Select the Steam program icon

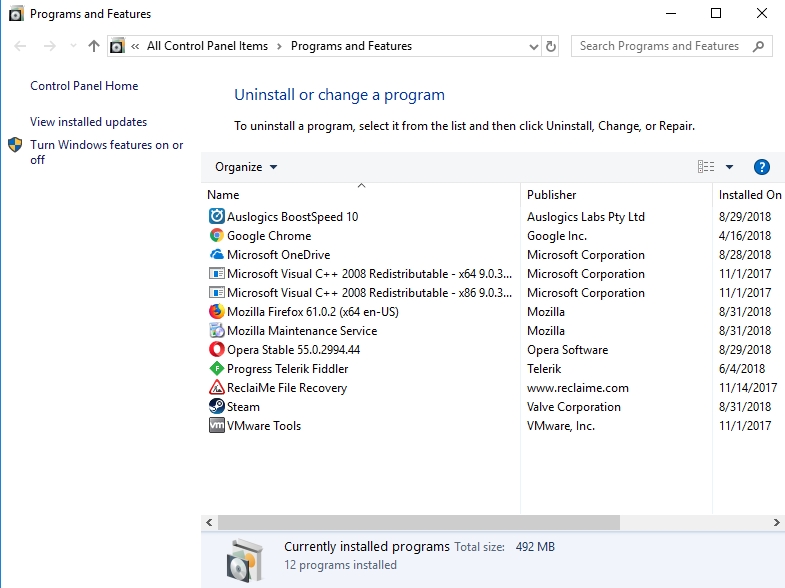click(x=217, y=407)
